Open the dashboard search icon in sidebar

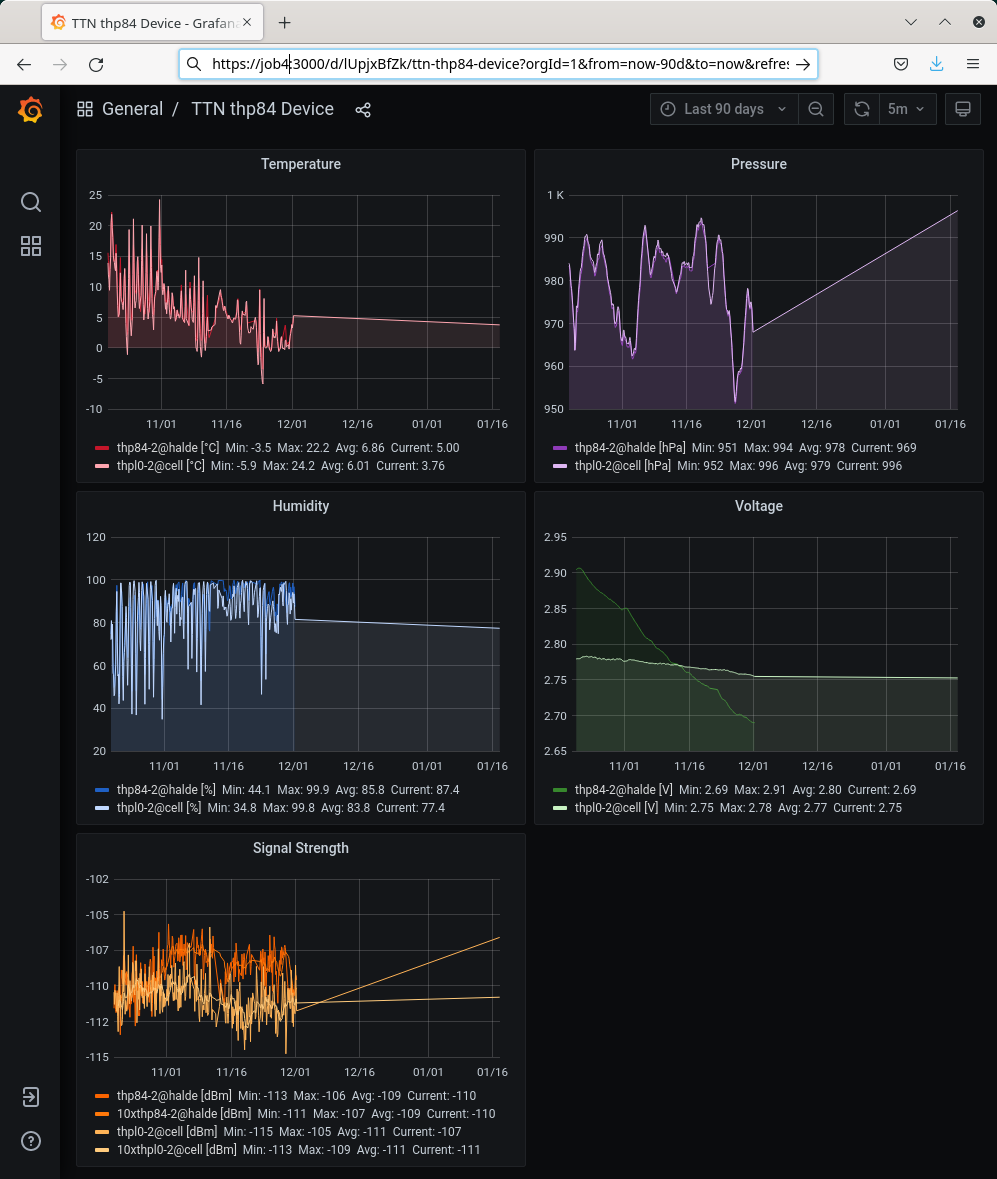pyautogui.click(x=31, y=202)
